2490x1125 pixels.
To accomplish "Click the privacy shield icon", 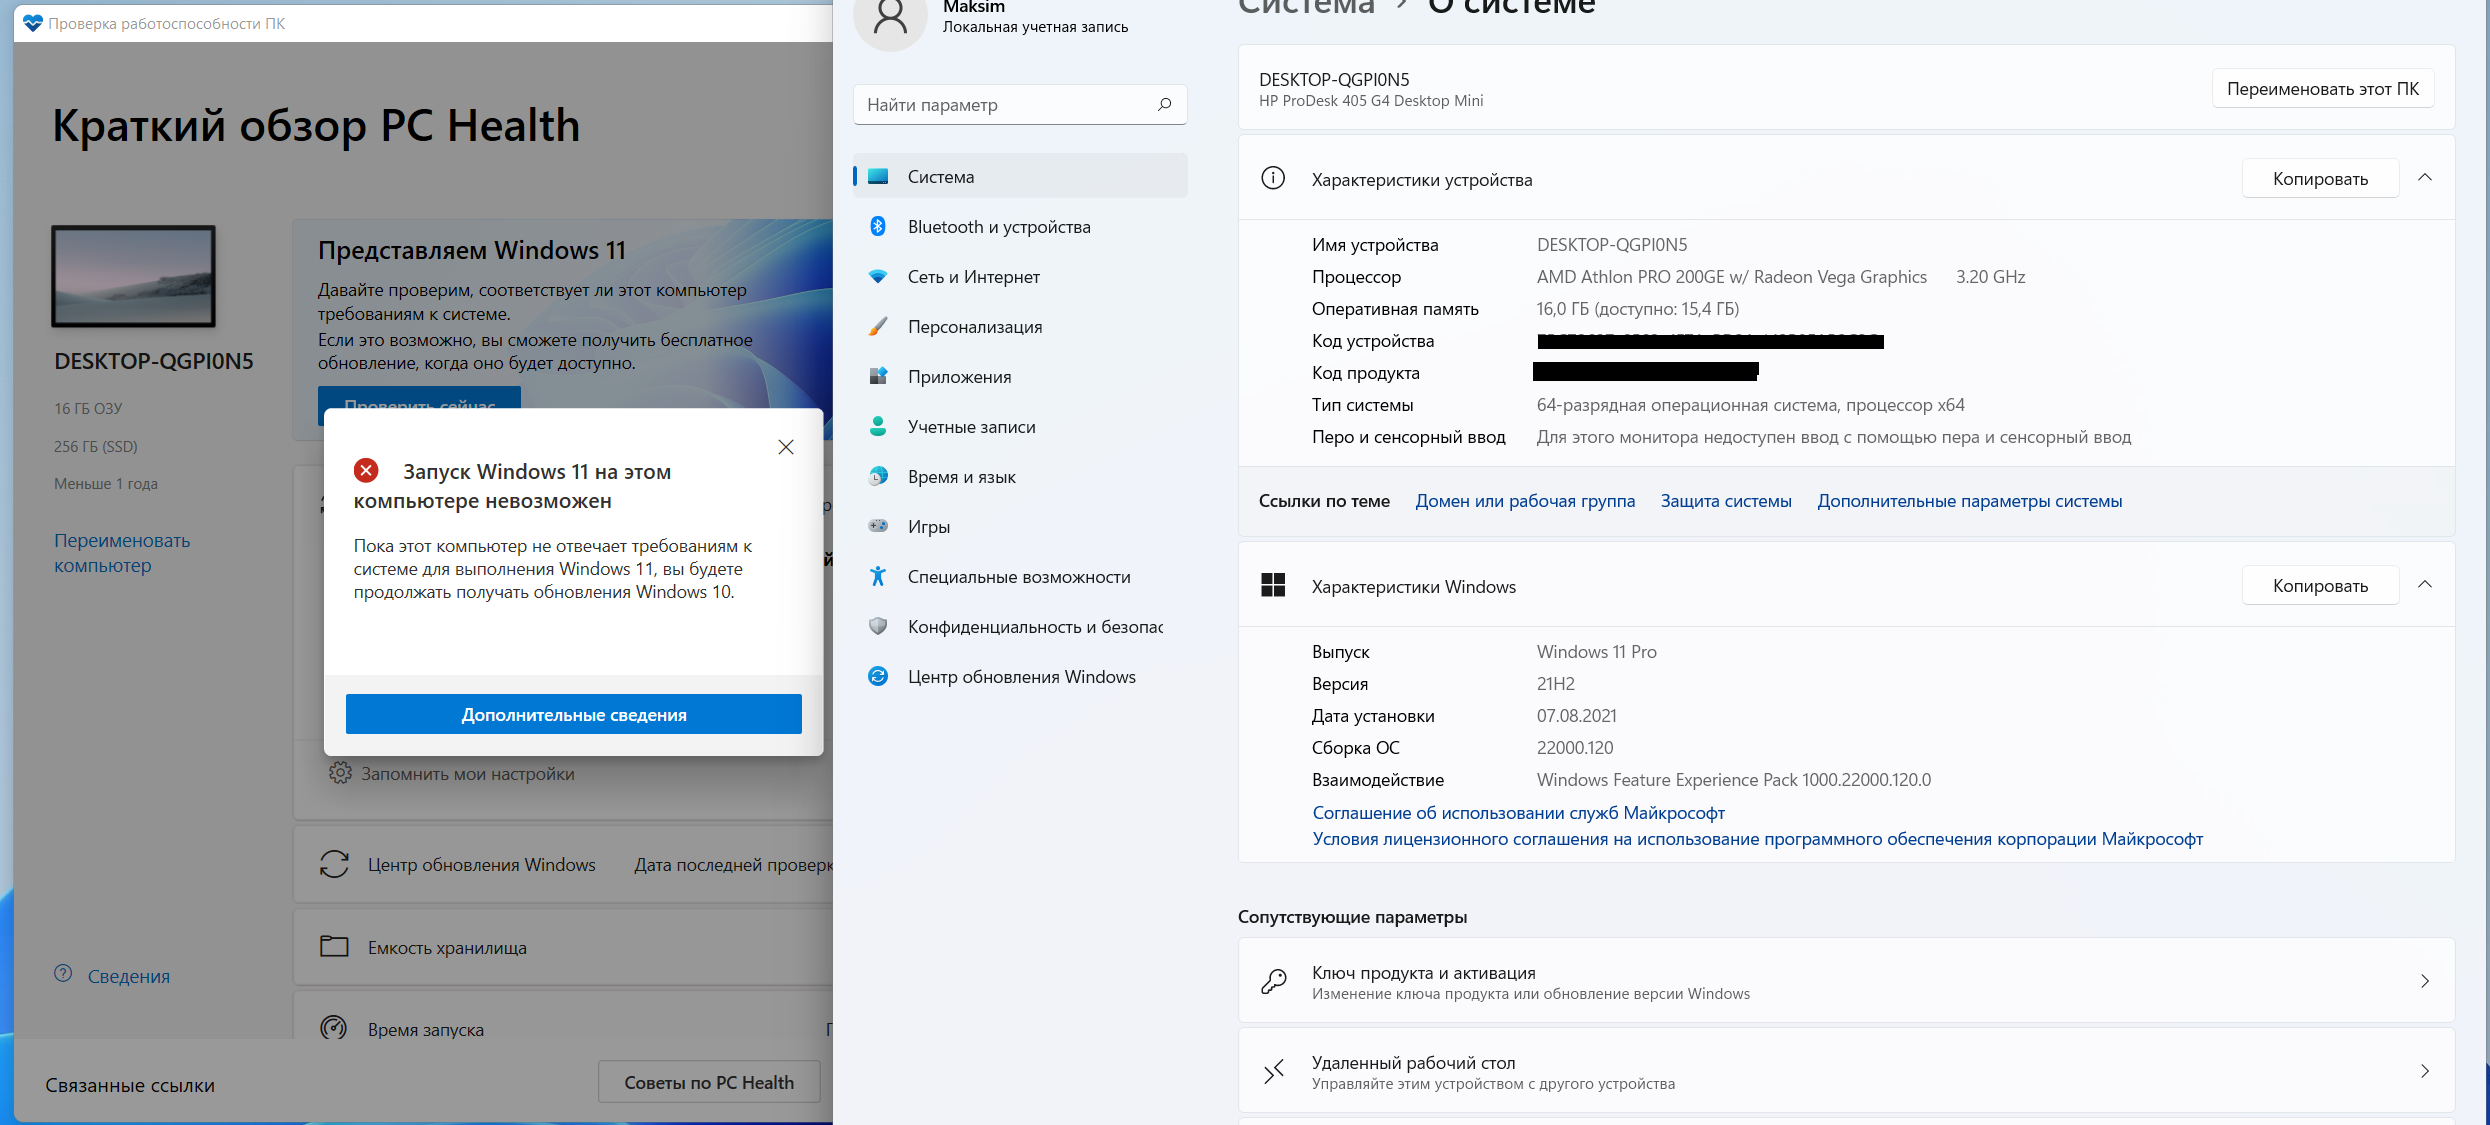I will pyautogui.click(x=878, y=626).
